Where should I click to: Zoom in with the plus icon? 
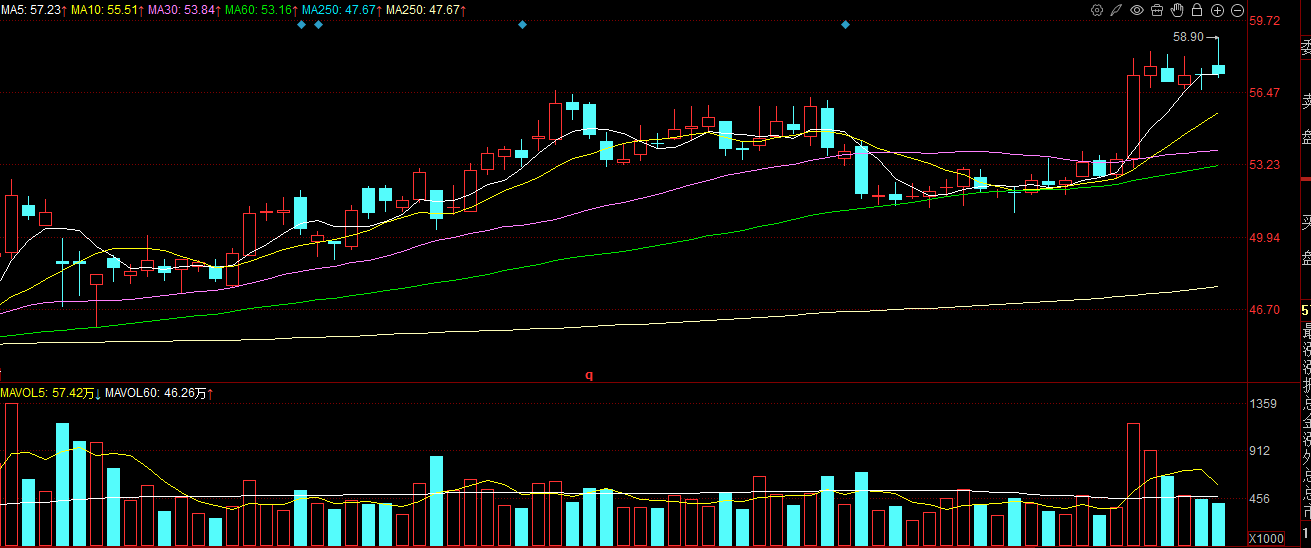(x=1217, y=10)
